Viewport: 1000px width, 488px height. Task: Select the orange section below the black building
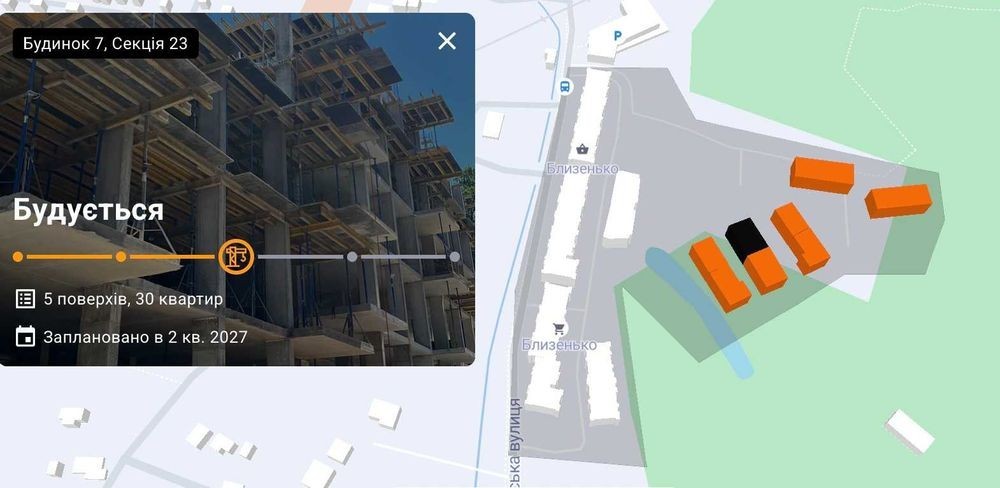765,270
